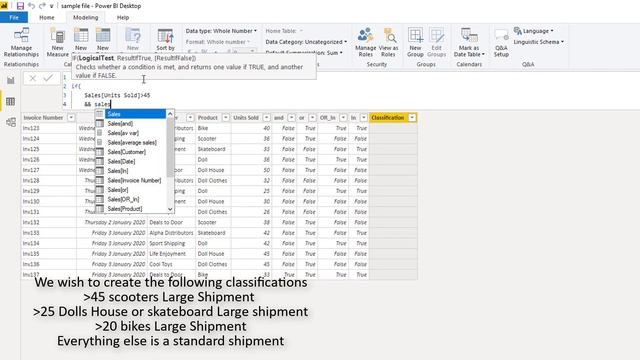Open the 'and' column filter dropdown

291,118
